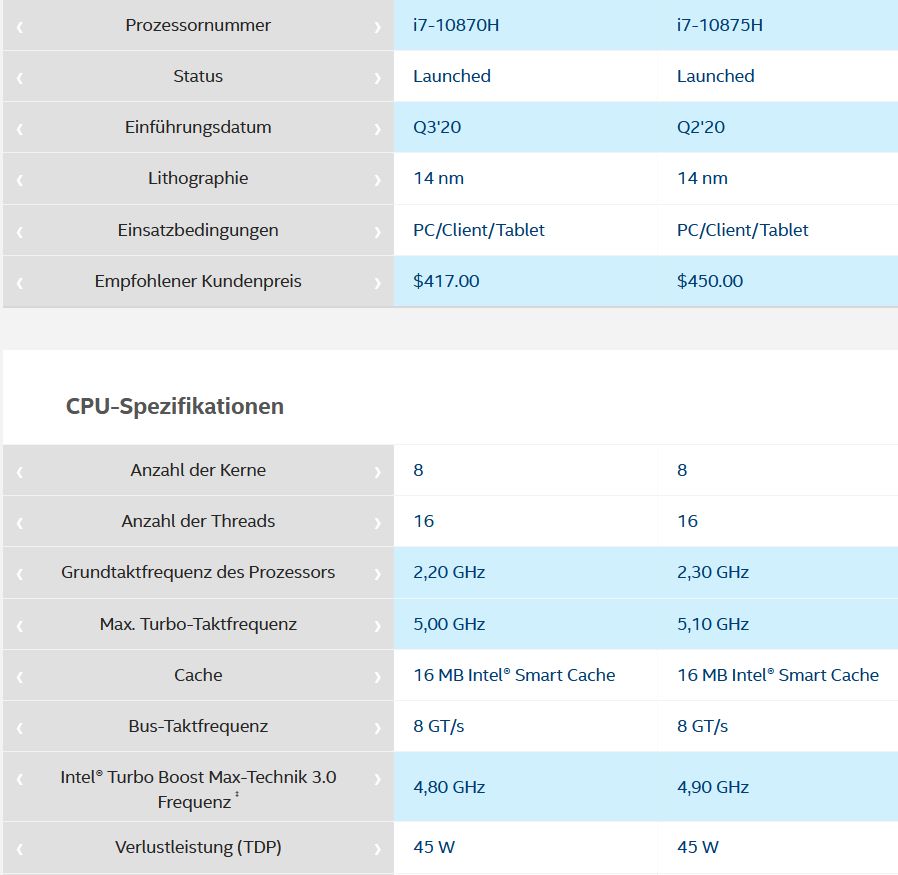Click right chevron in Anzahl der Kerne row
Screen dimensions: 898x875
click(x=377, y=472)
